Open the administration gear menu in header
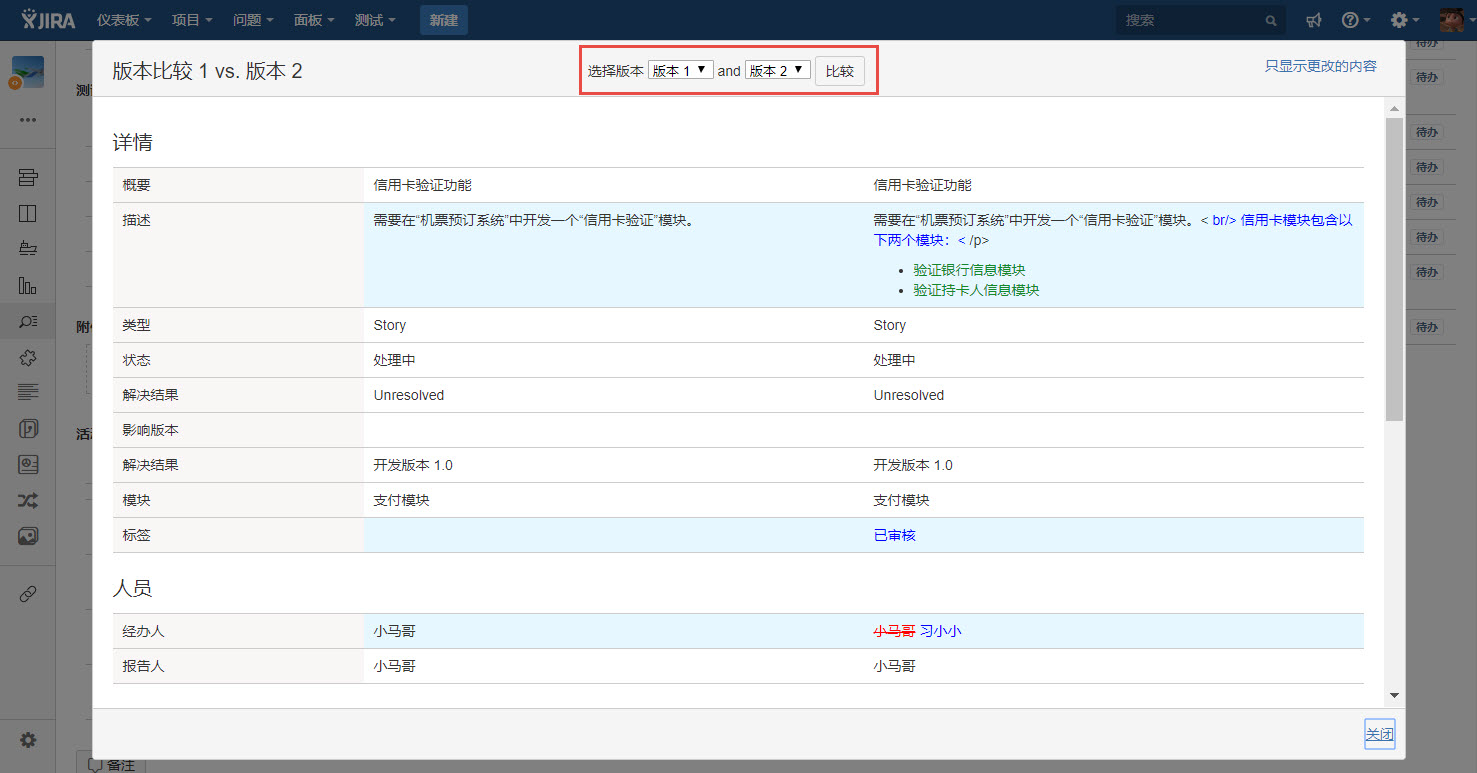 click(x=1405, y=20)
